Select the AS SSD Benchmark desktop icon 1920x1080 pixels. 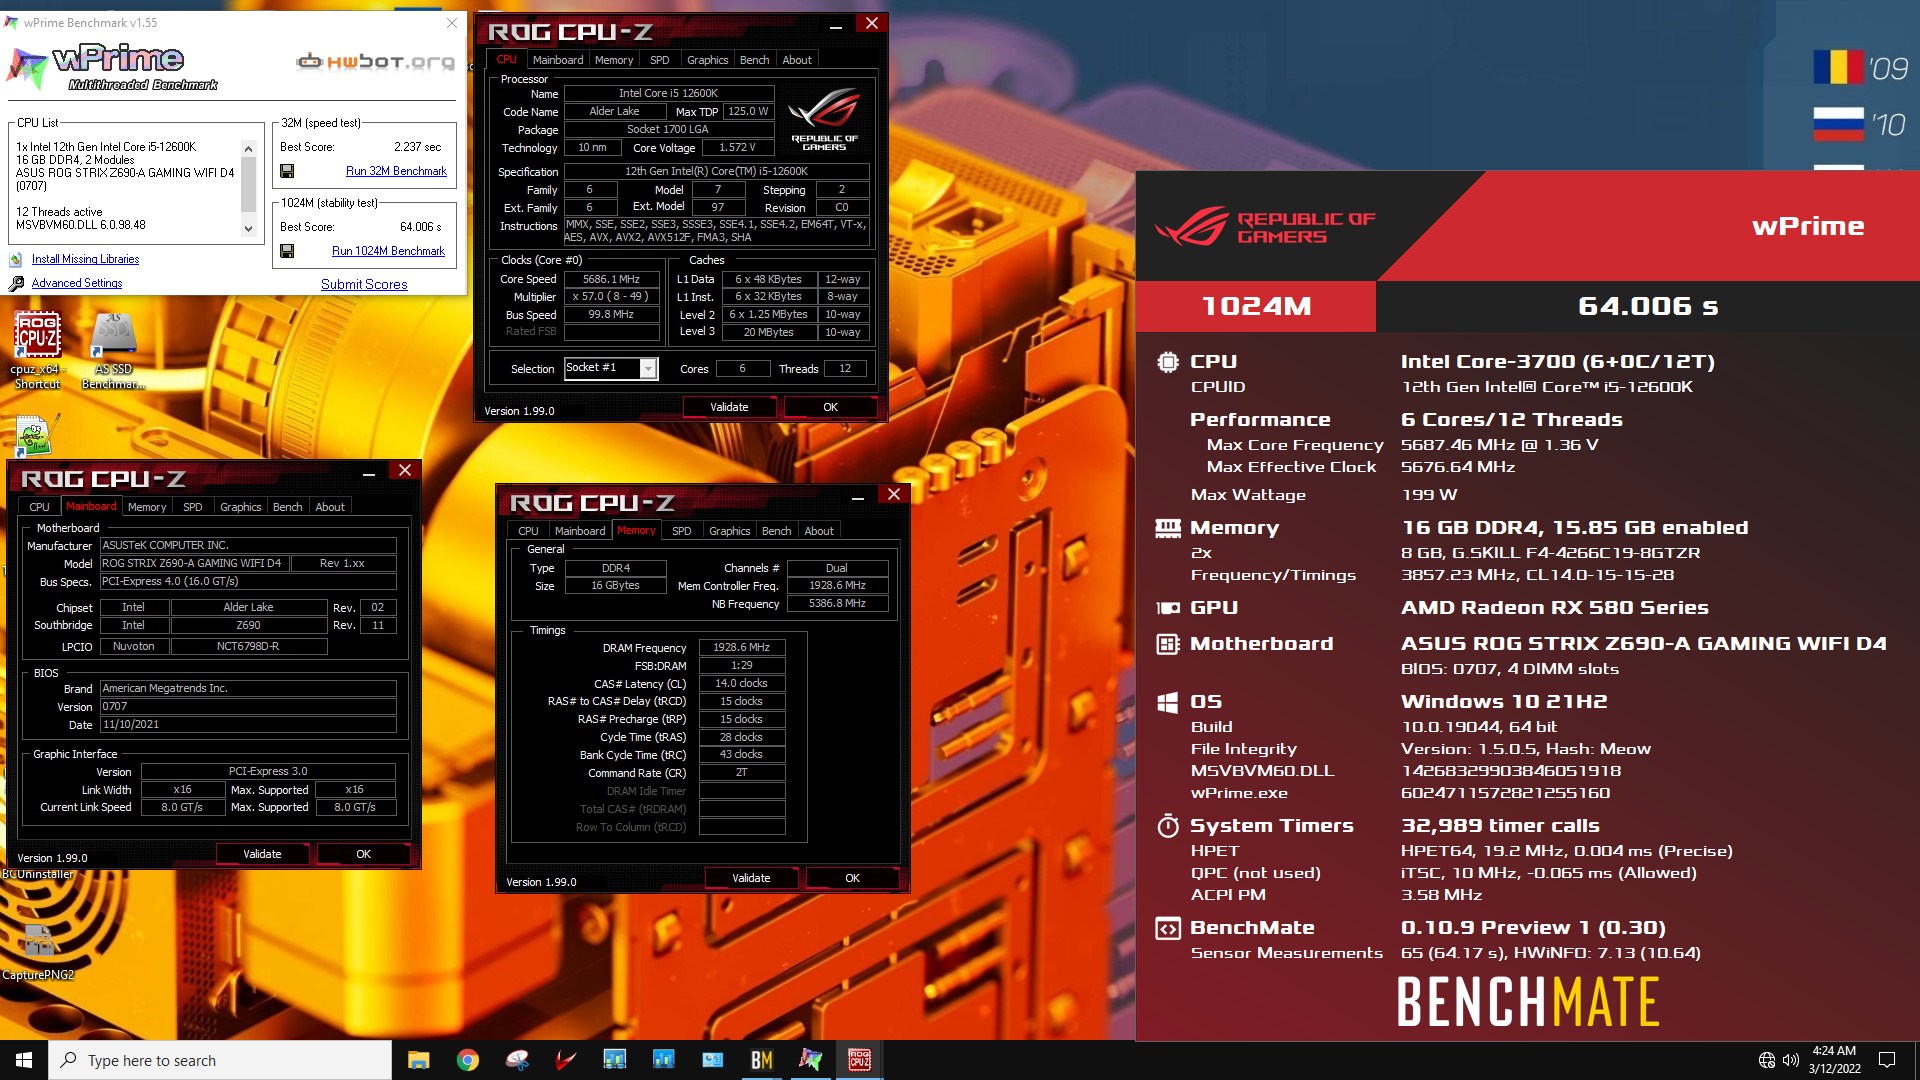click(x=113, y=350)
